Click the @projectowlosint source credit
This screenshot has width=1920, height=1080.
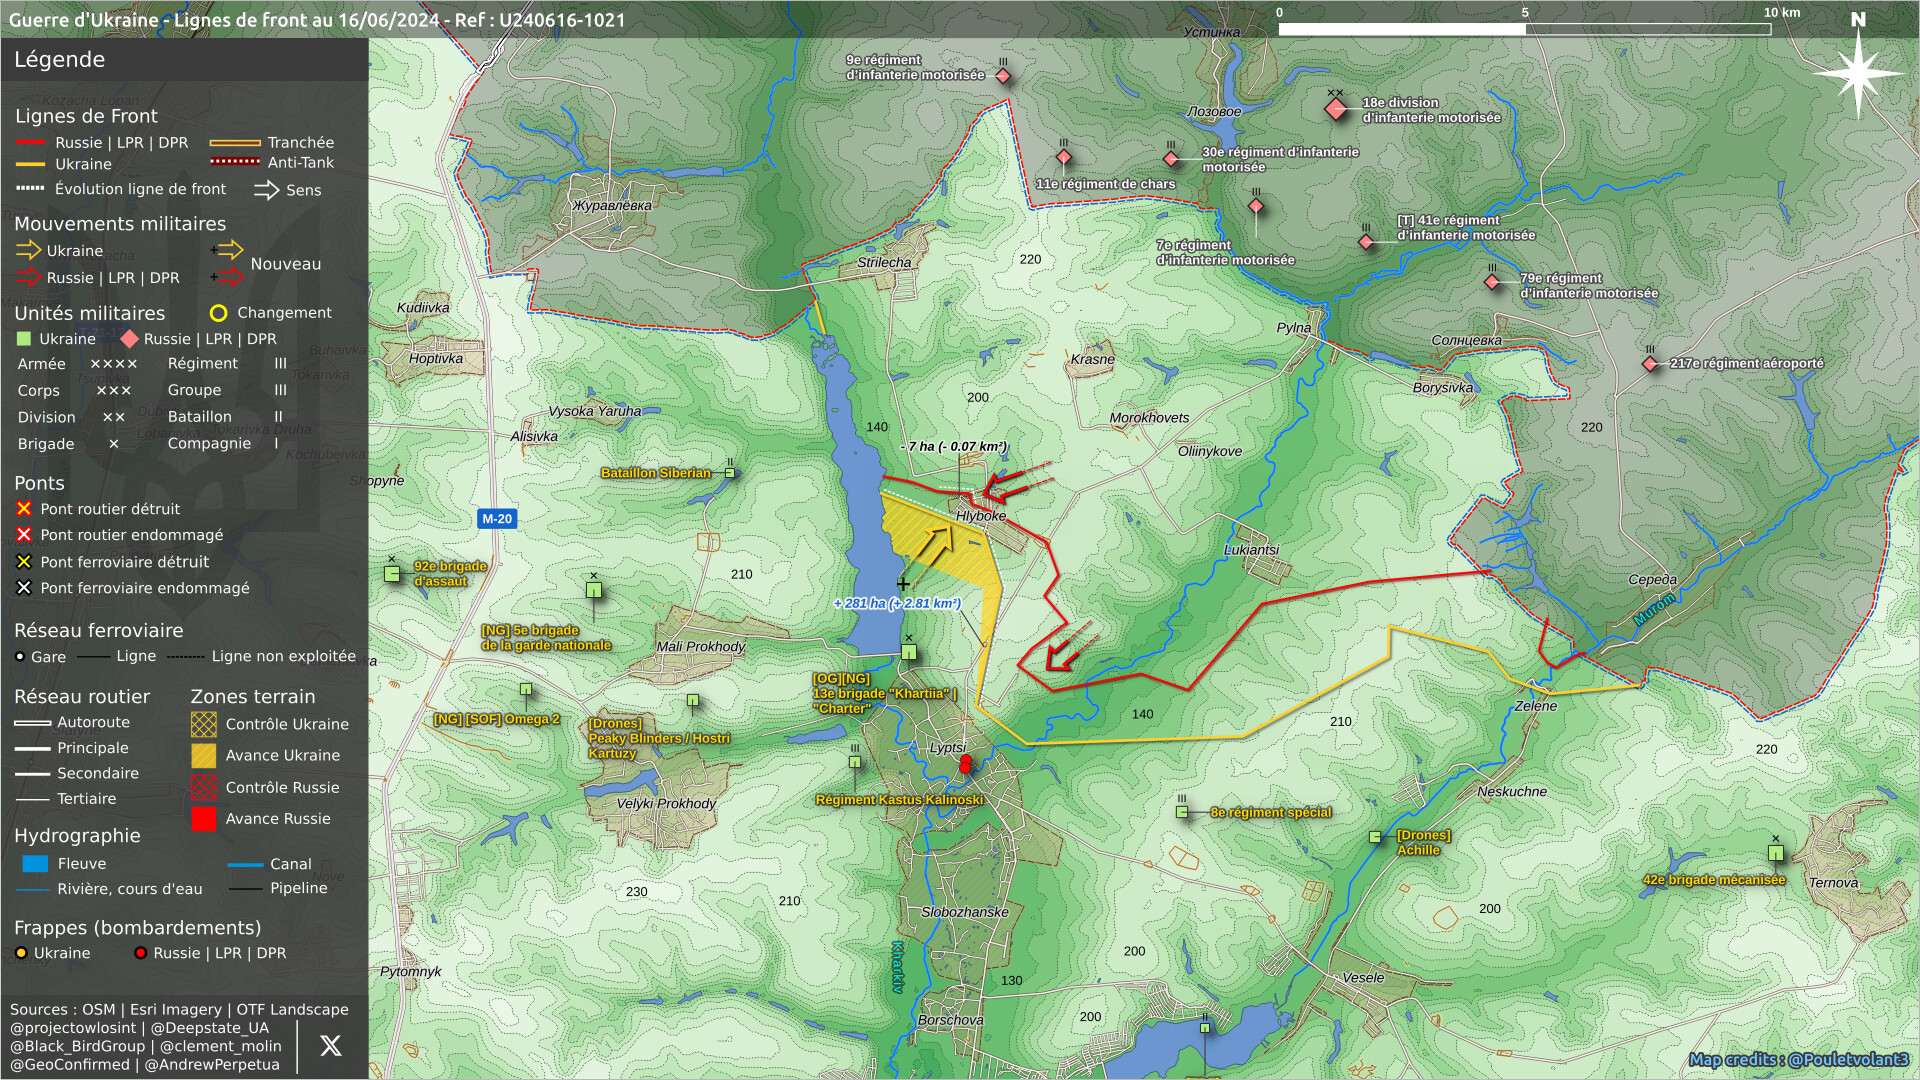tap(73, 1028)
